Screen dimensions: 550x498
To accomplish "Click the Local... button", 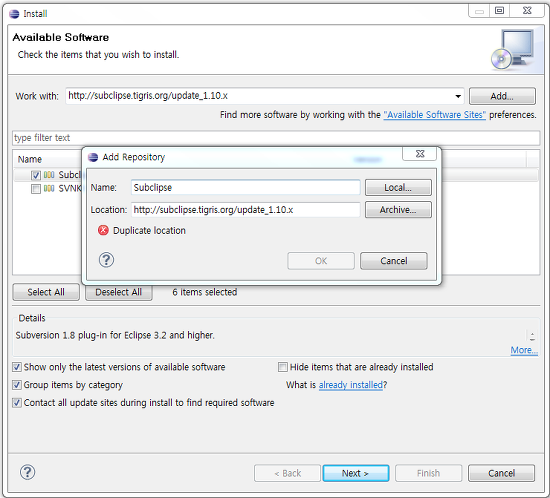I will 398,188.
